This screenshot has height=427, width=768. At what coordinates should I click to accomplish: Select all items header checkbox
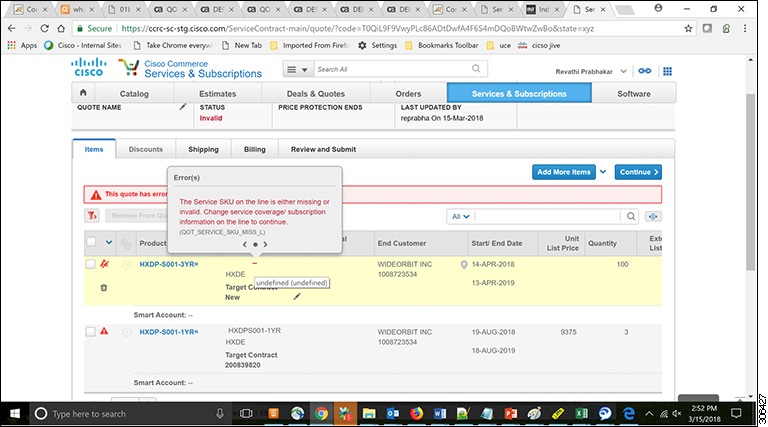[x=91, y=241]
